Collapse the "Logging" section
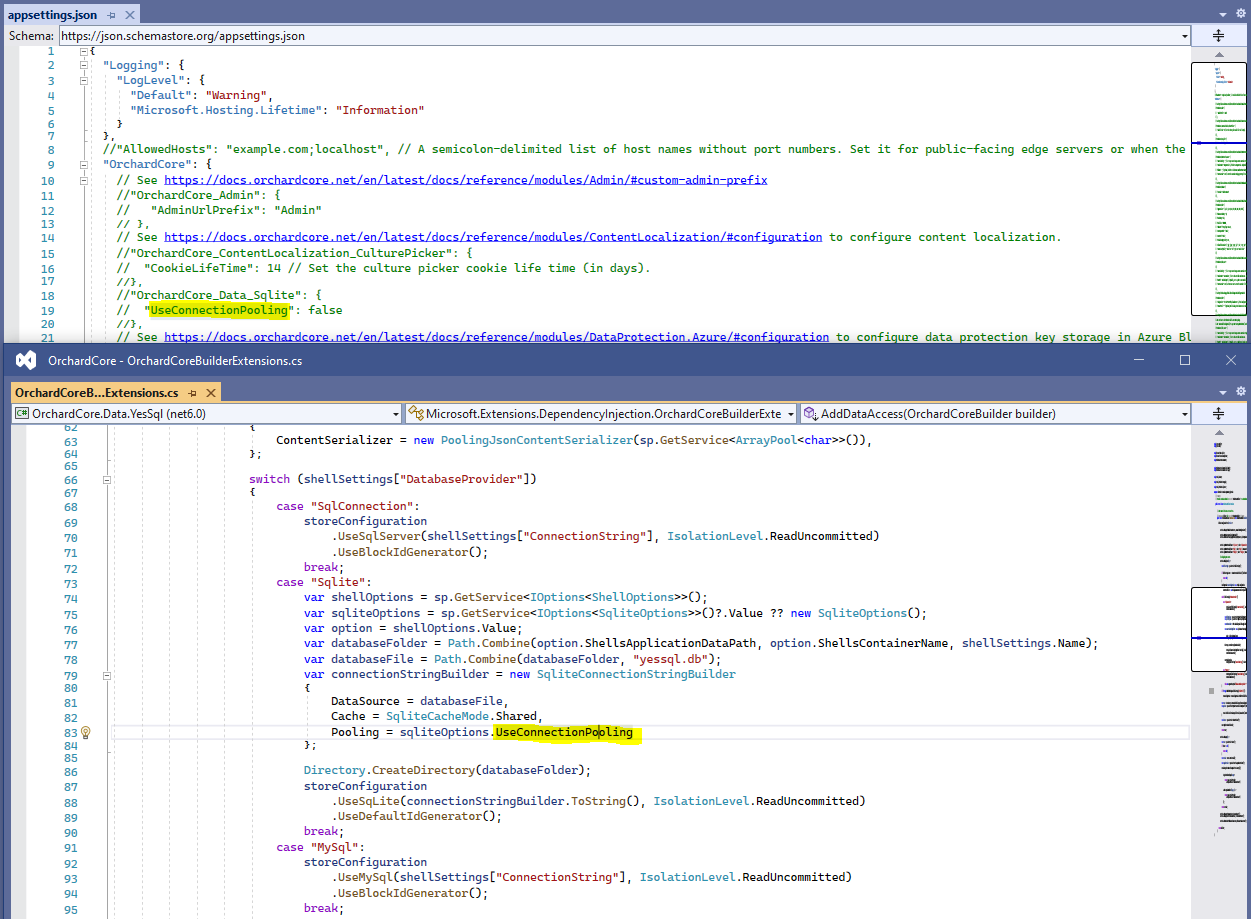The image size is (1251, 919). 85,66
